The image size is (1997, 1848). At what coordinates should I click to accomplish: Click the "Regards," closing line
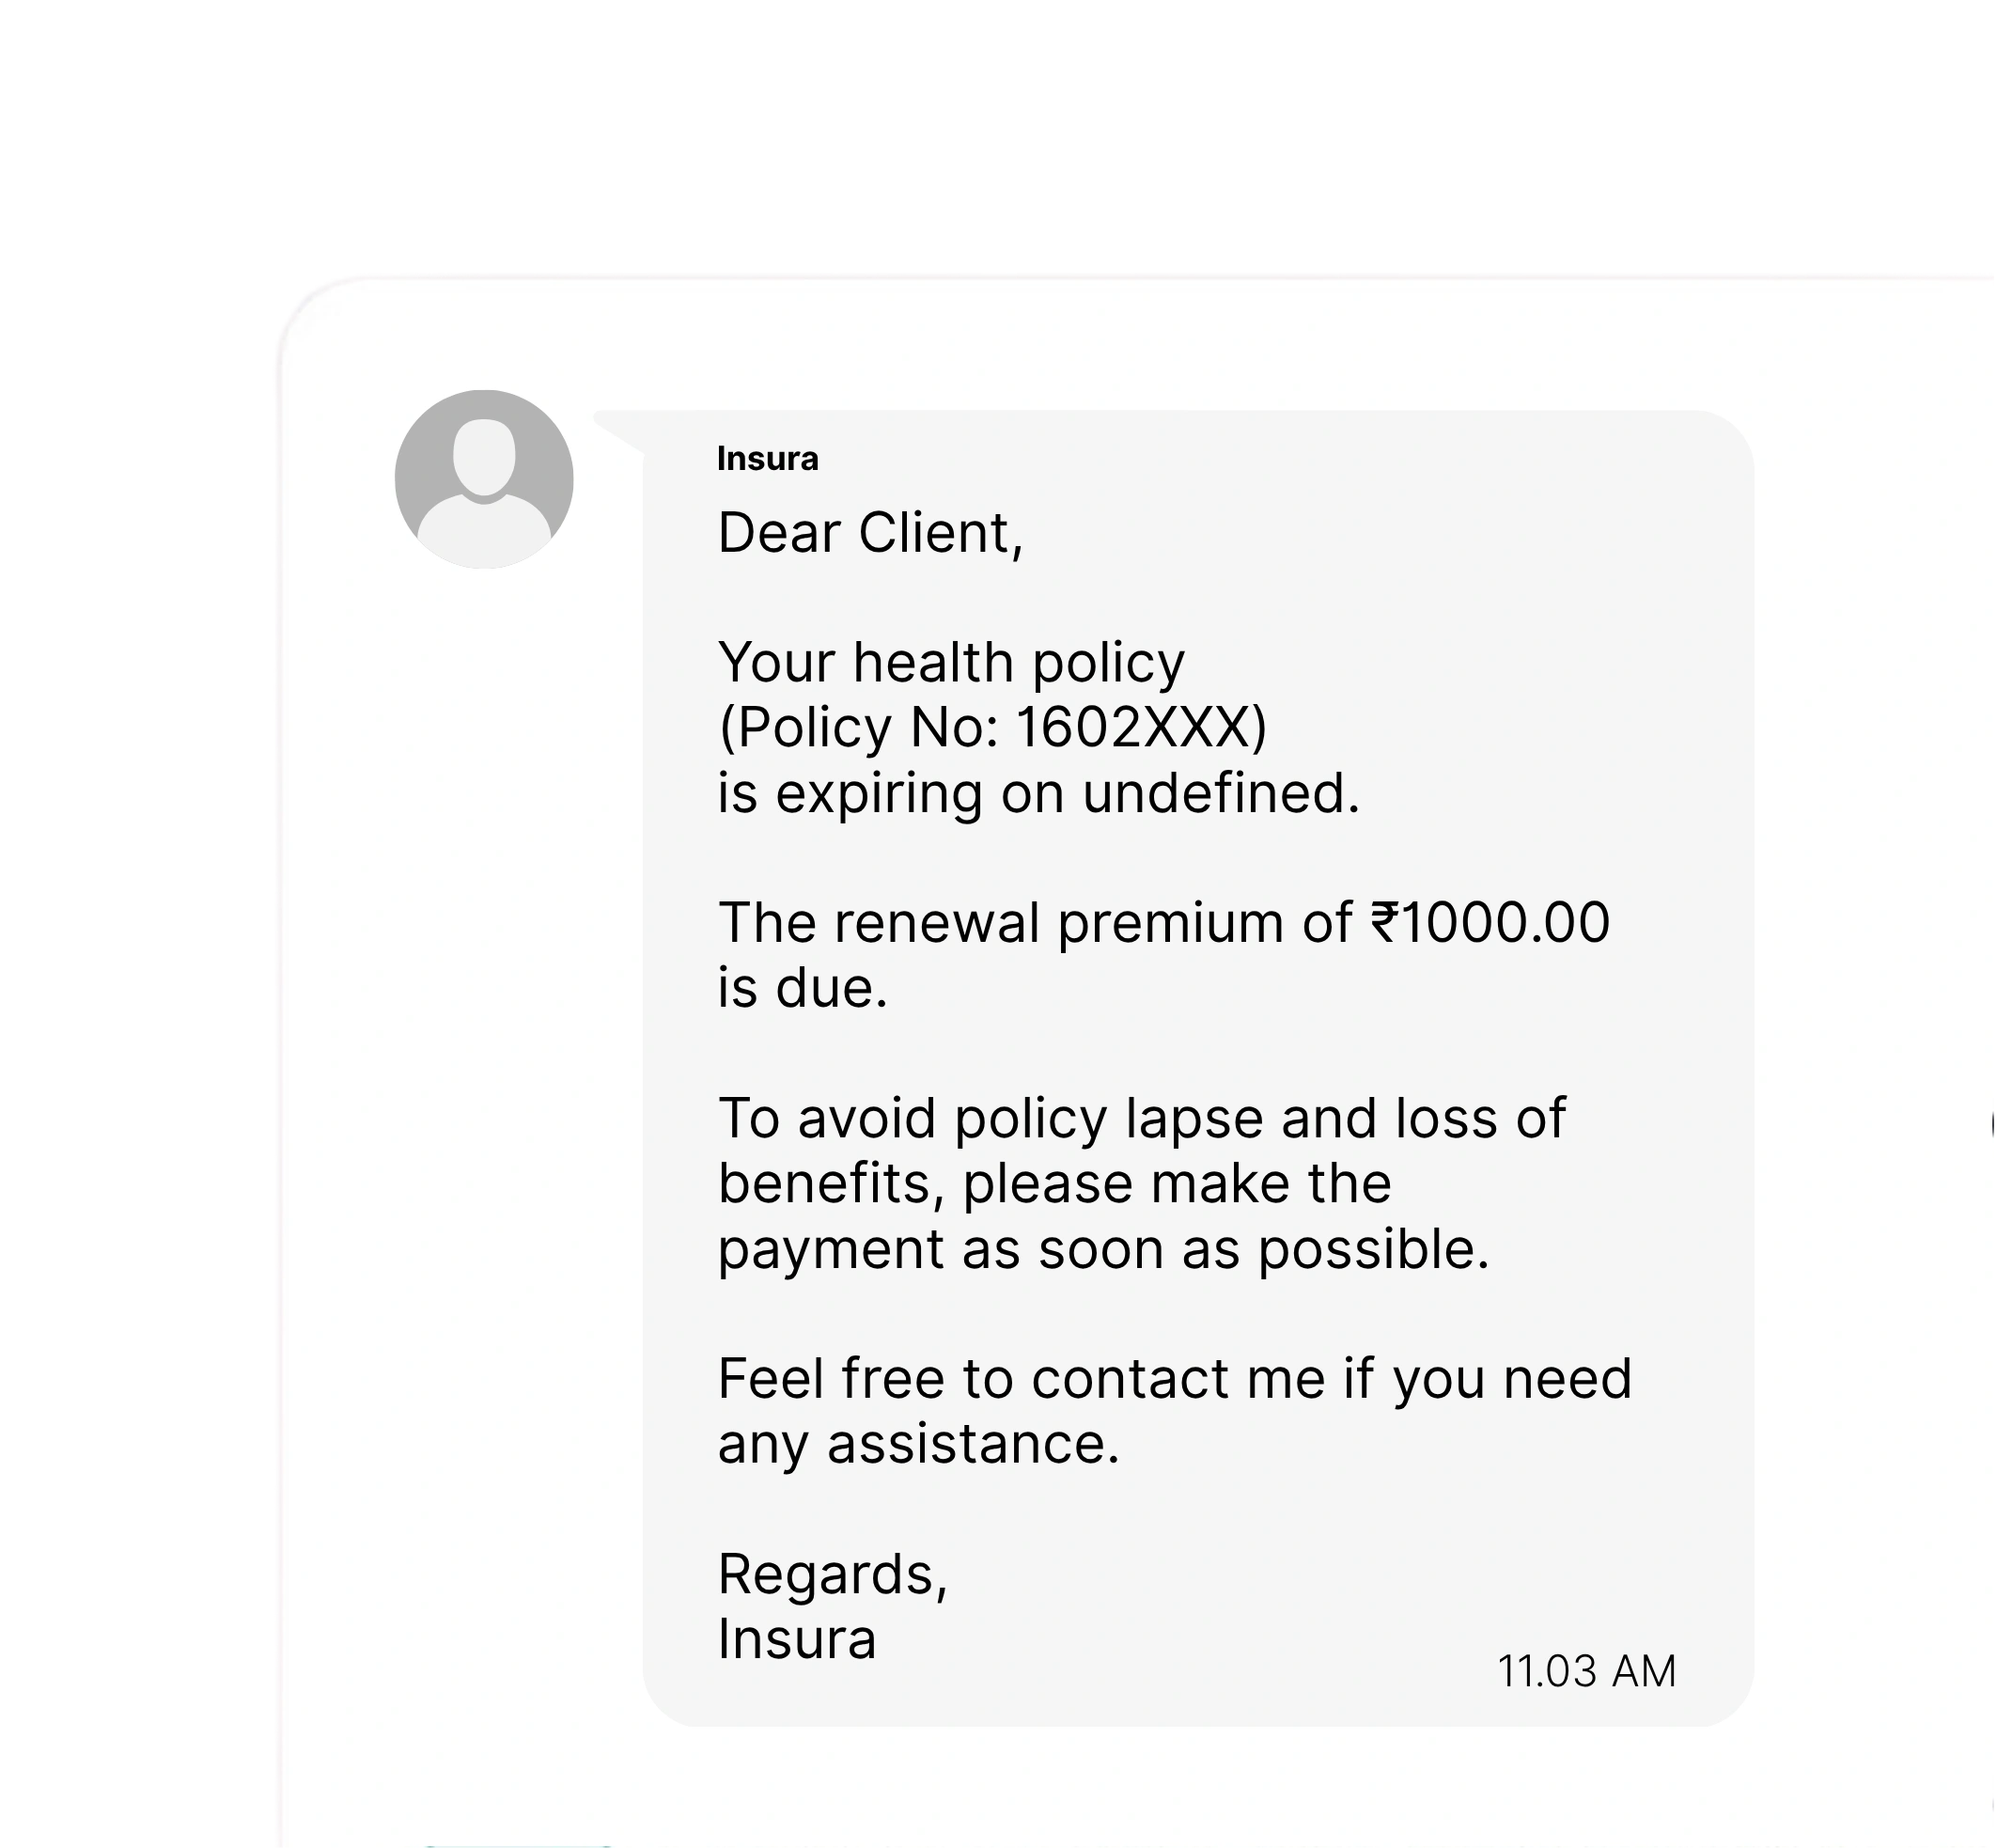(832, 1574)
